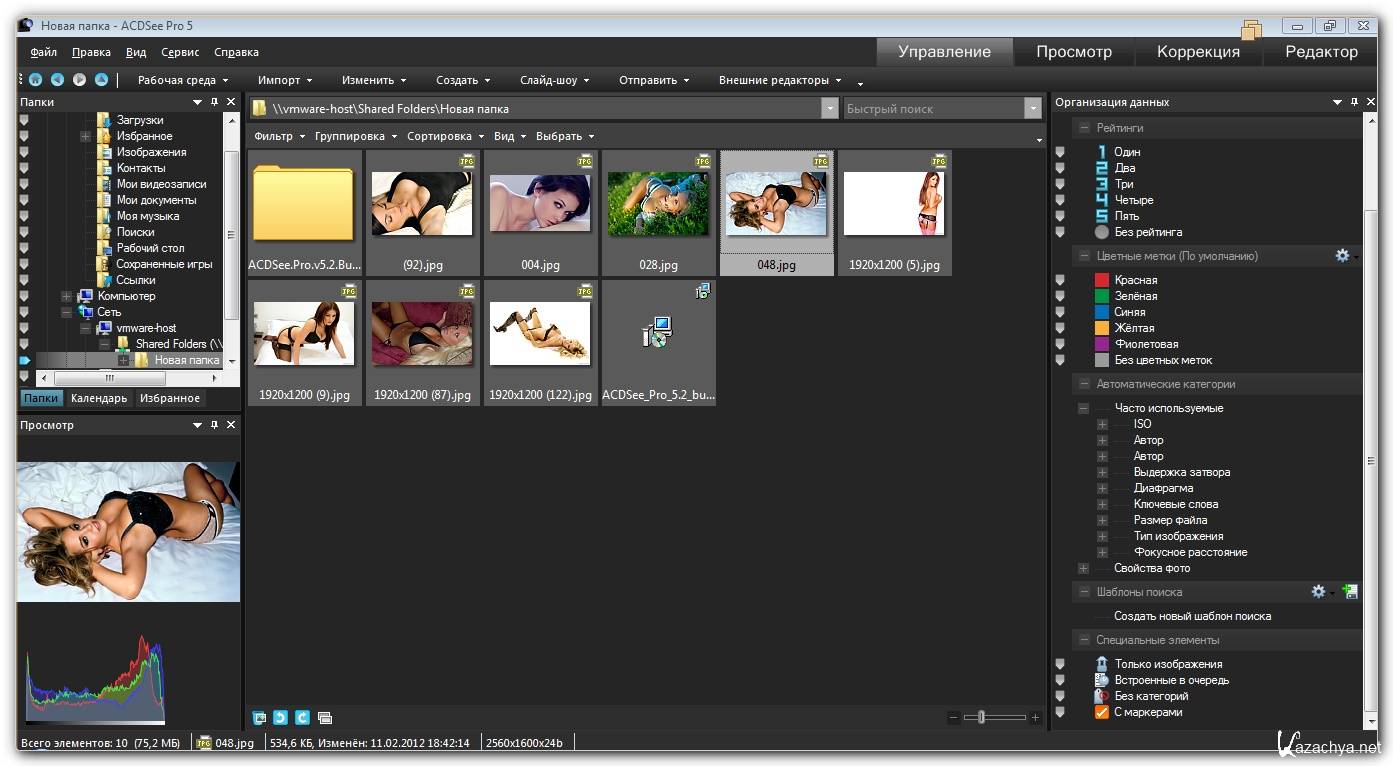1393x766 pixels.
Task: Toggle Easy-Select marker next to 'Без рейтинга'
Action: (x=1060, y=232)
